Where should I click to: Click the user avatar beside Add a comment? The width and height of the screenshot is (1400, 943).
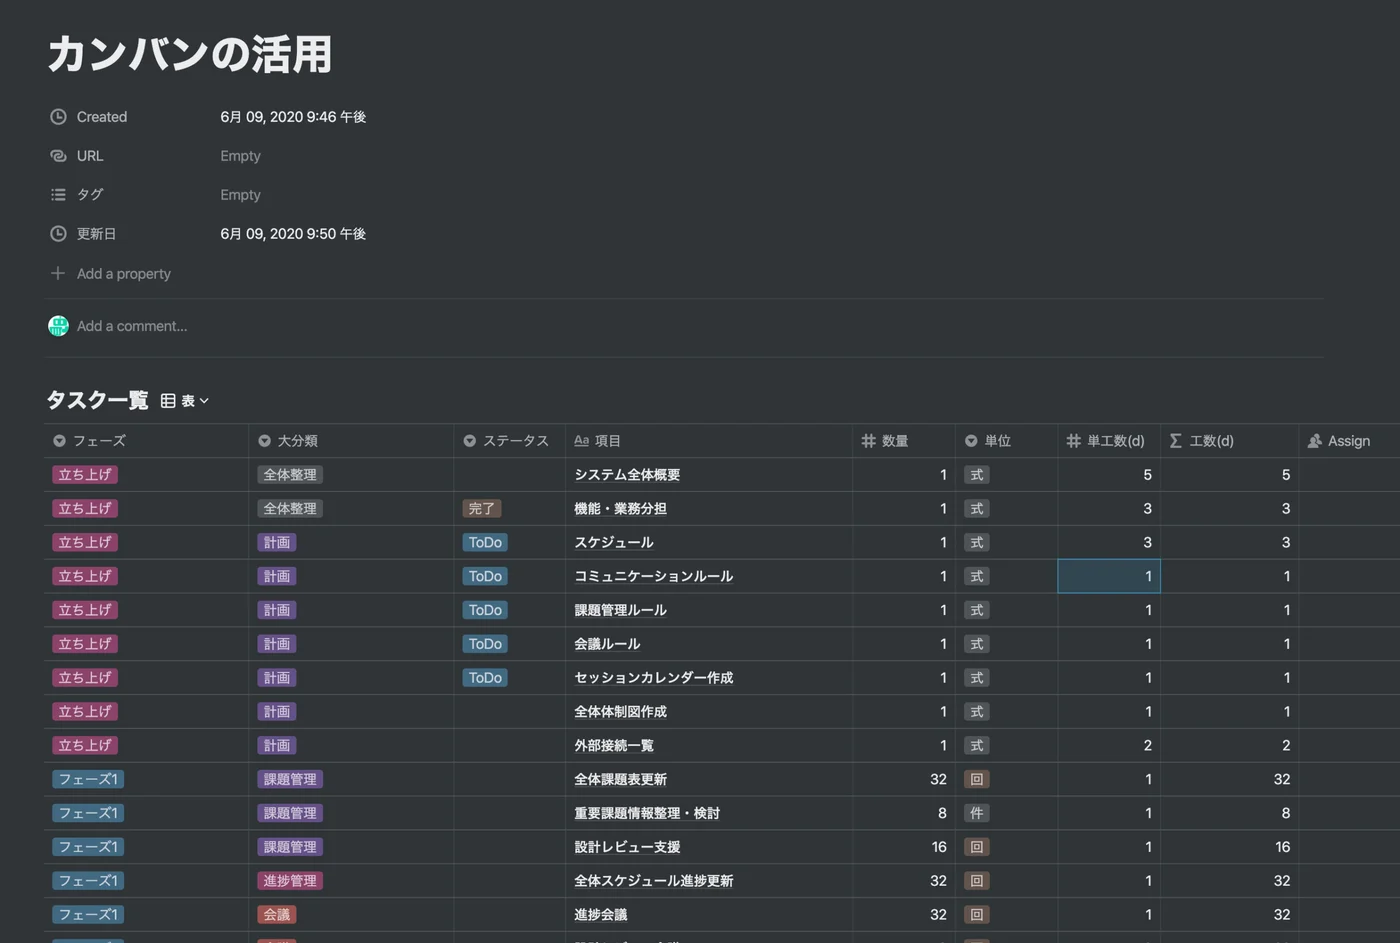pos(58,326)
